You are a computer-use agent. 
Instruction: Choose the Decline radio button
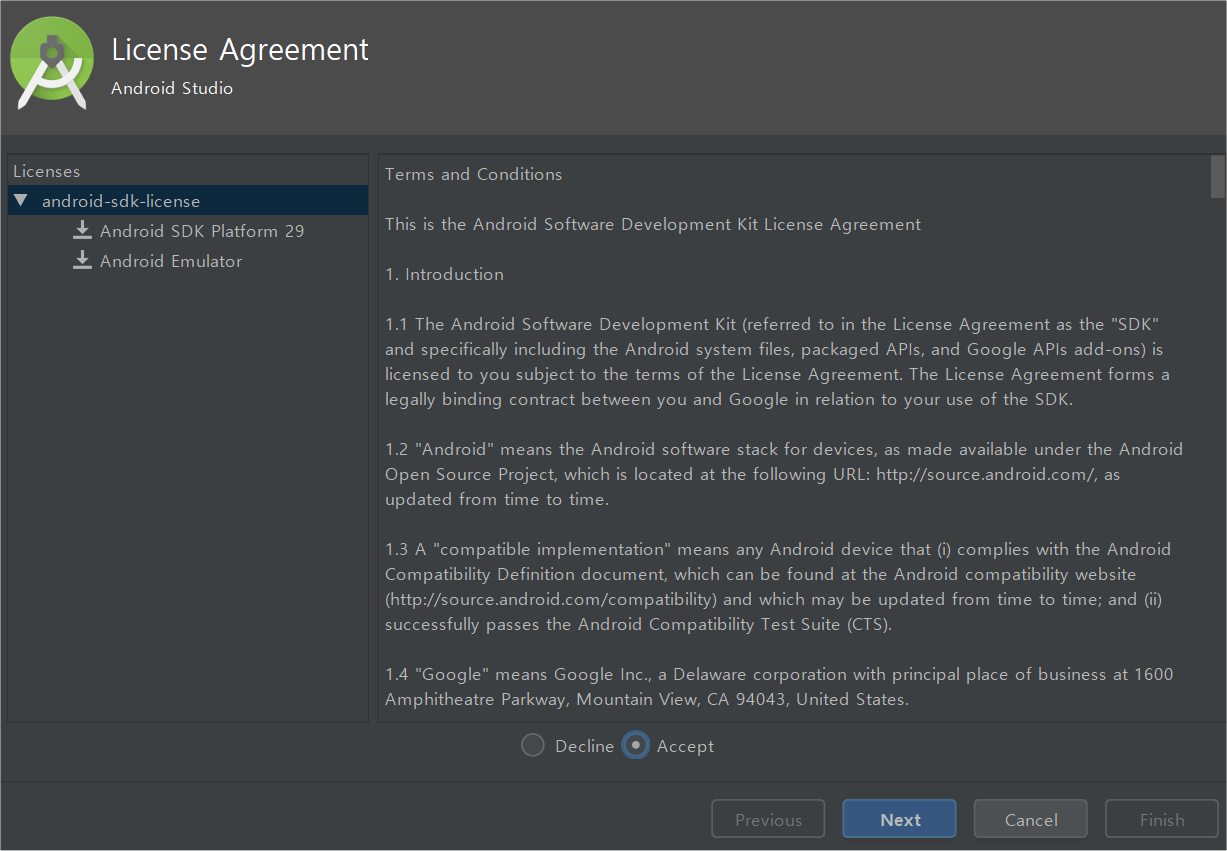point(533,746)
